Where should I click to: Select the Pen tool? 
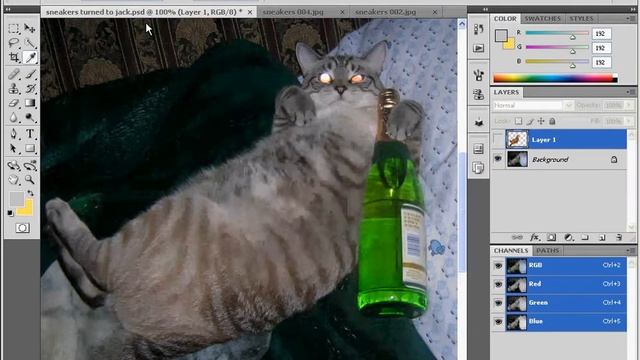tap(14, 133)
